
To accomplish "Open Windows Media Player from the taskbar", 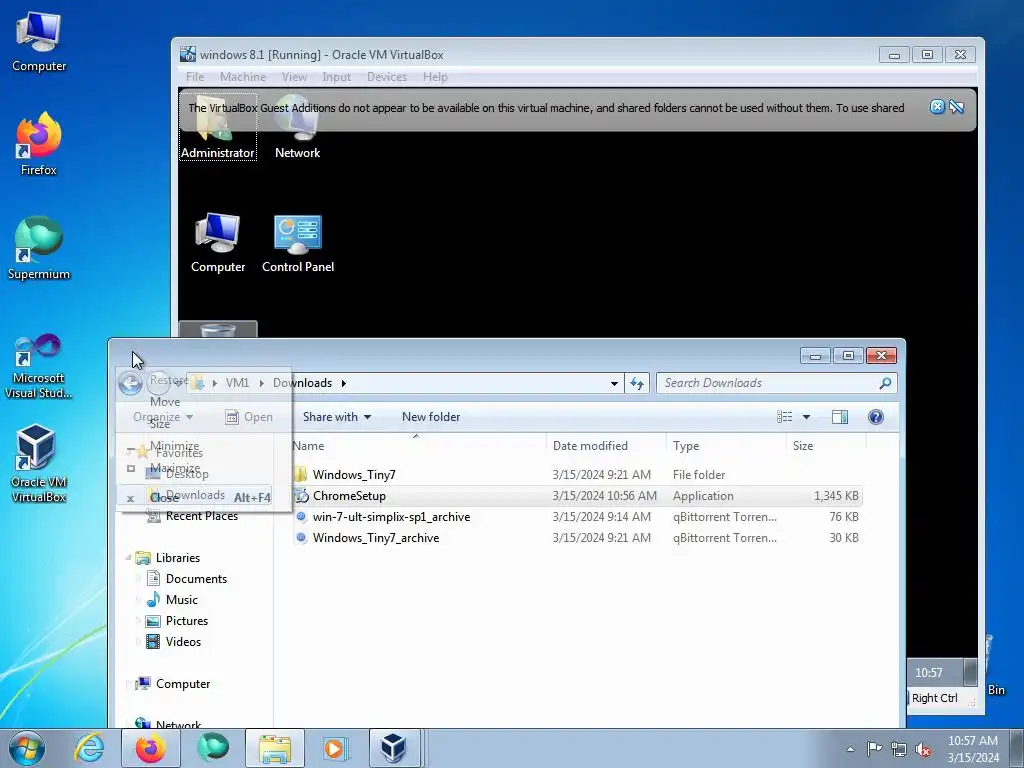I will tap(336, 748).
